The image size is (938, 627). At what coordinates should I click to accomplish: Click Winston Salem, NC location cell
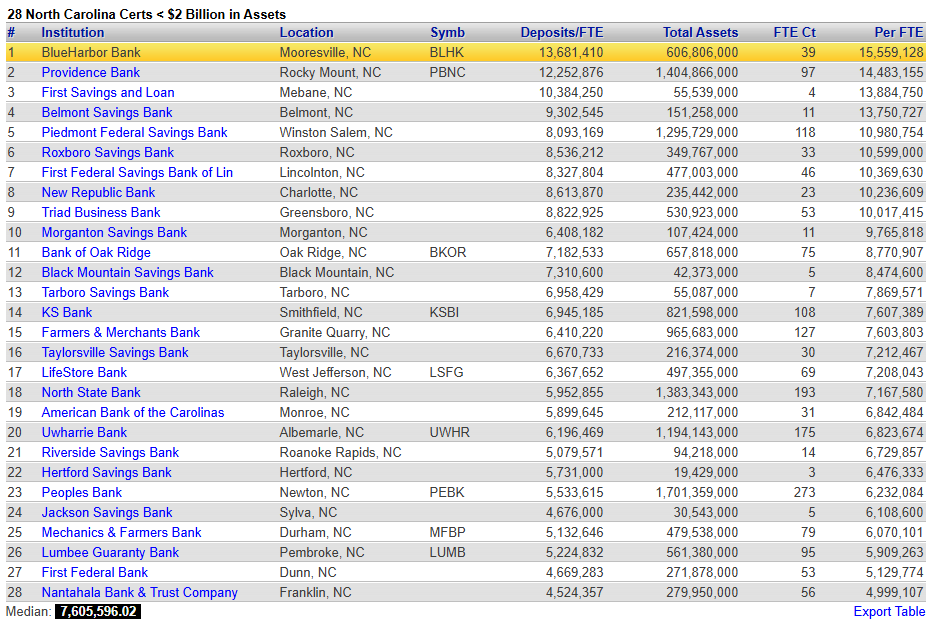336,133
